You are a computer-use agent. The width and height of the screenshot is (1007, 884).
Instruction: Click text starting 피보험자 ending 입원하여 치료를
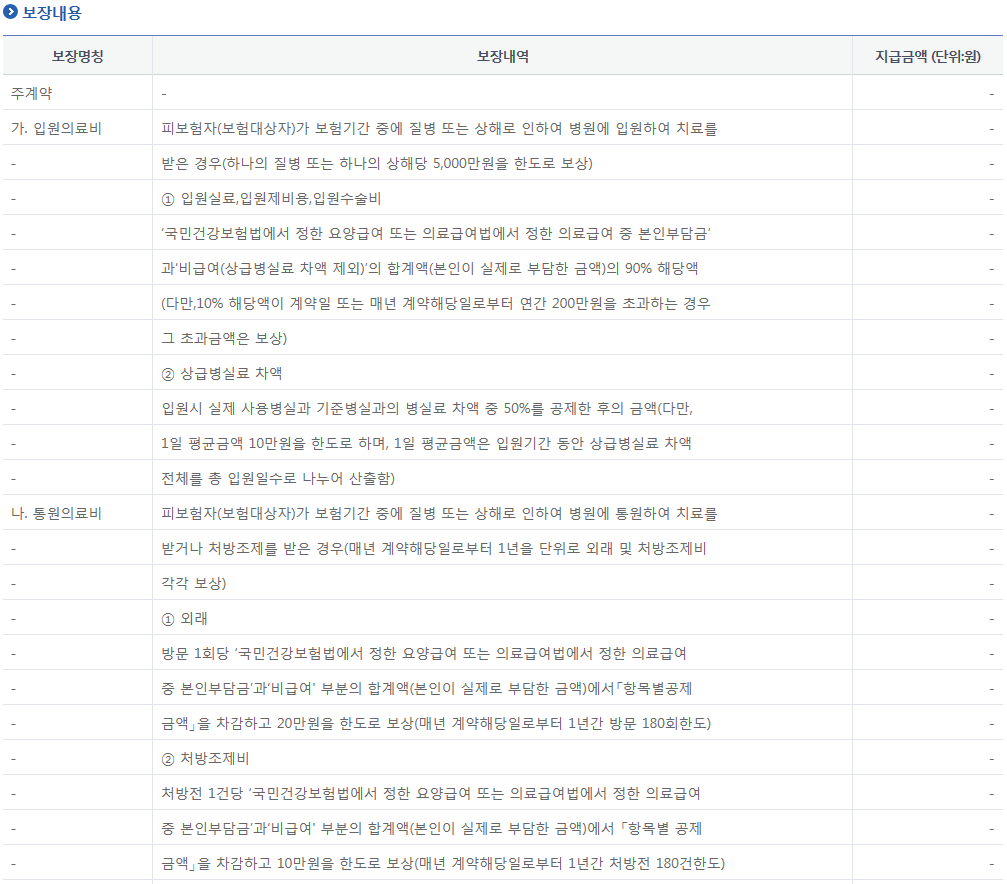click(x=439, y=128)
